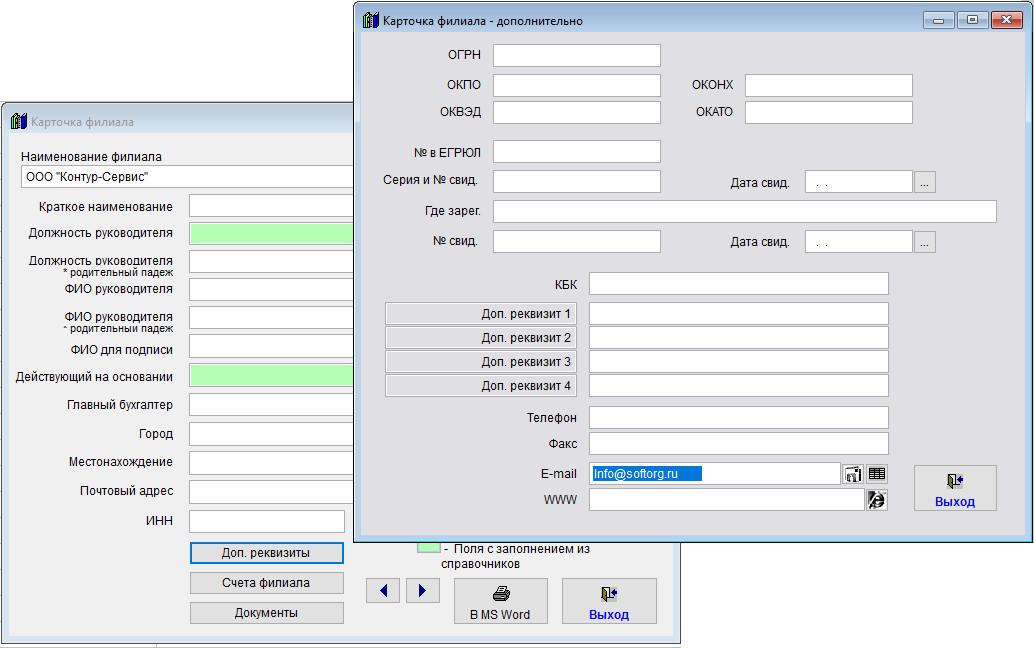The image size is (1034, 648).
Task: Focus the Факс input field
Action: point(739,444)
